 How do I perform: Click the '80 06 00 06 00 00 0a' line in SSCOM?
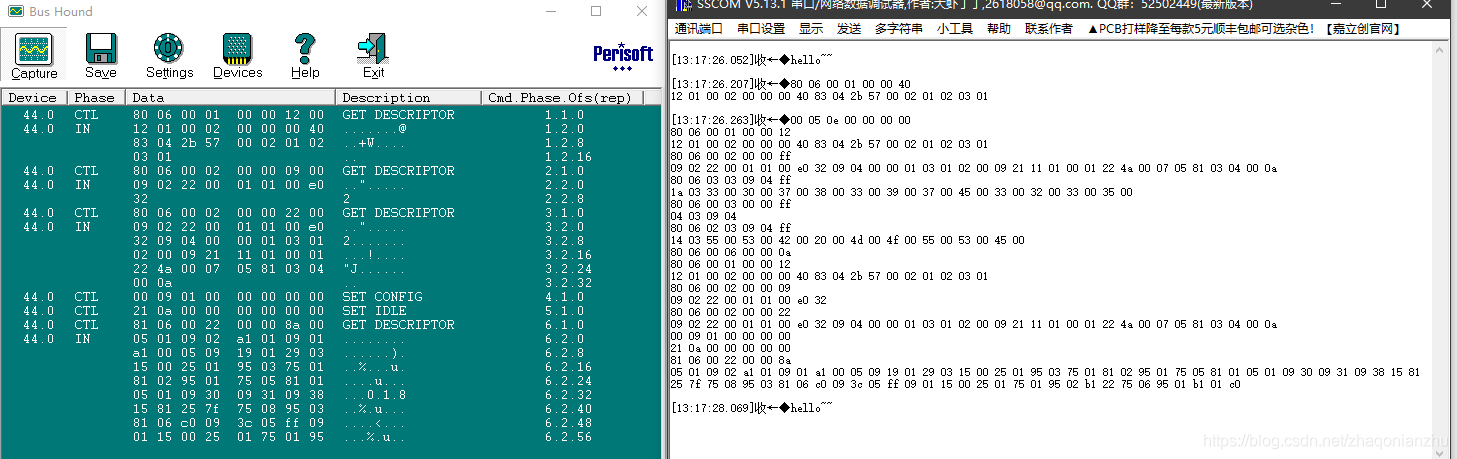731,252
